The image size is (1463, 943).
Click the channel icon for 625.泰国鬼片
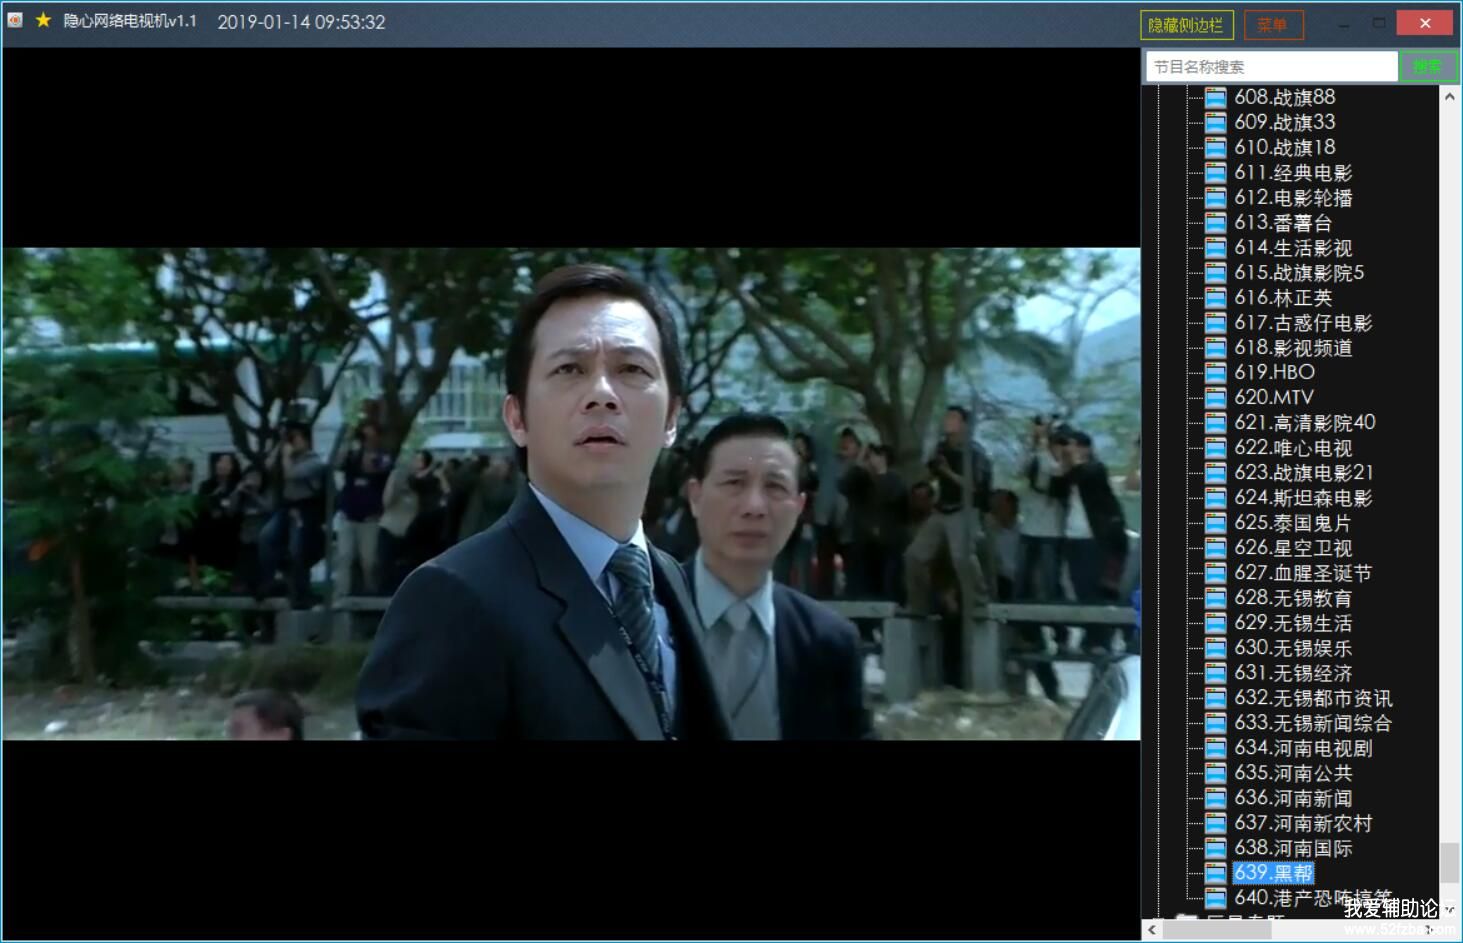pos(1215,523)
